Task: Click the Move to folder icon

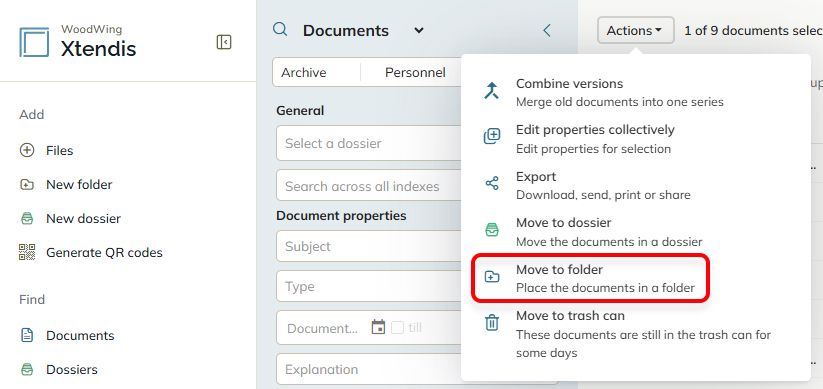Action: [491, 277]
